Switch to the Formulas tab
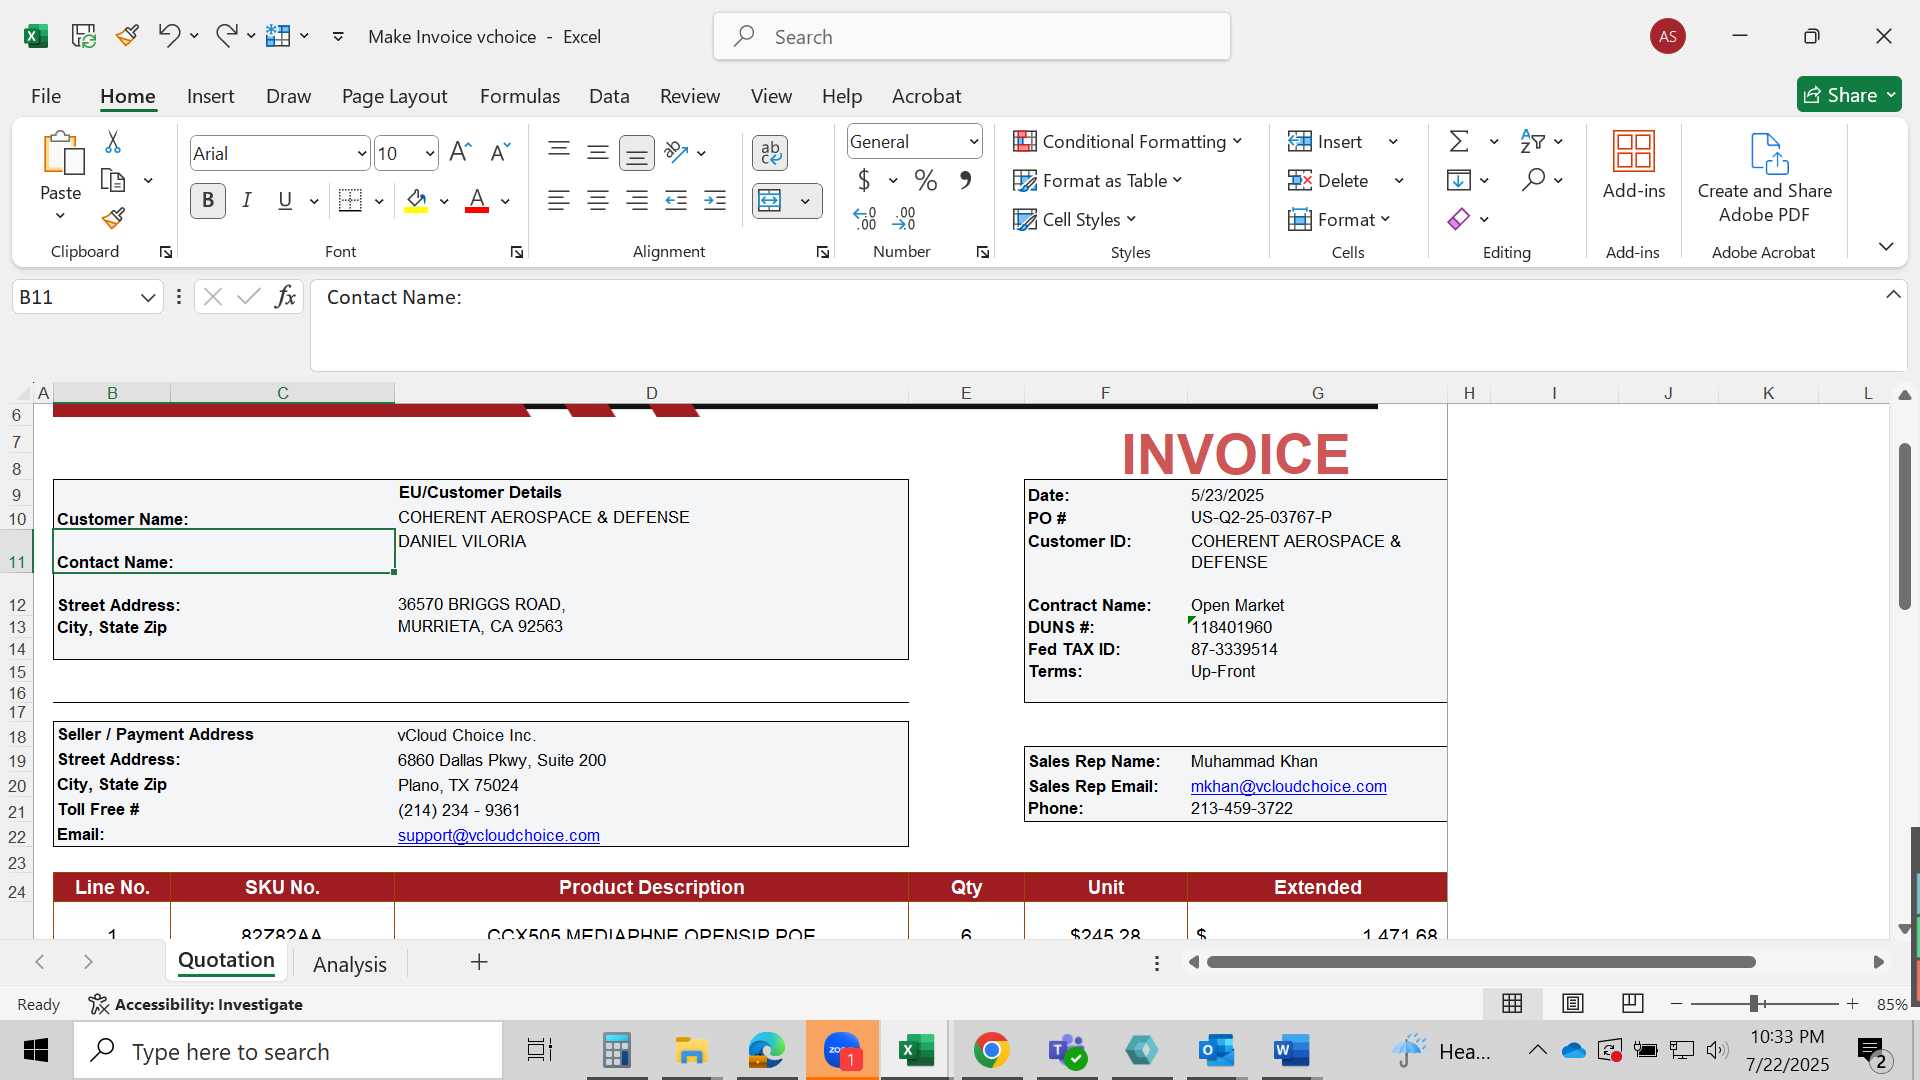 [519, 96]
